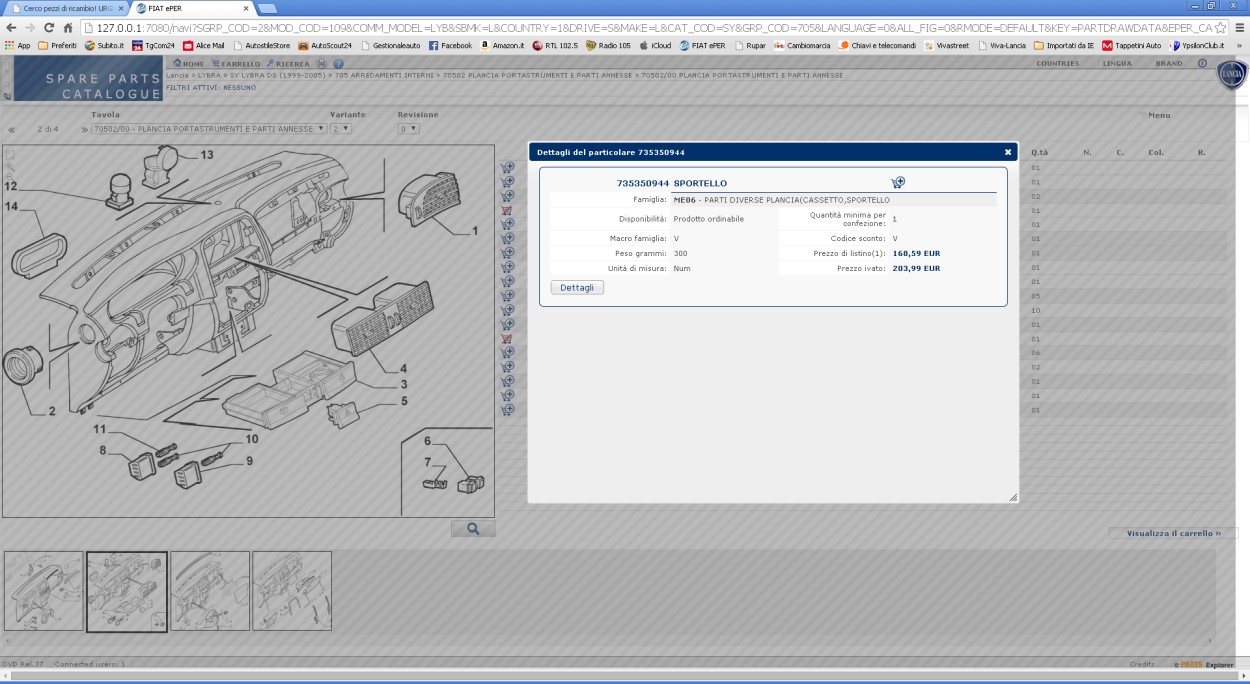Add to cart the row with quantity 05
The height and width of the screenshot is (684, 1250).
[507, 296]
